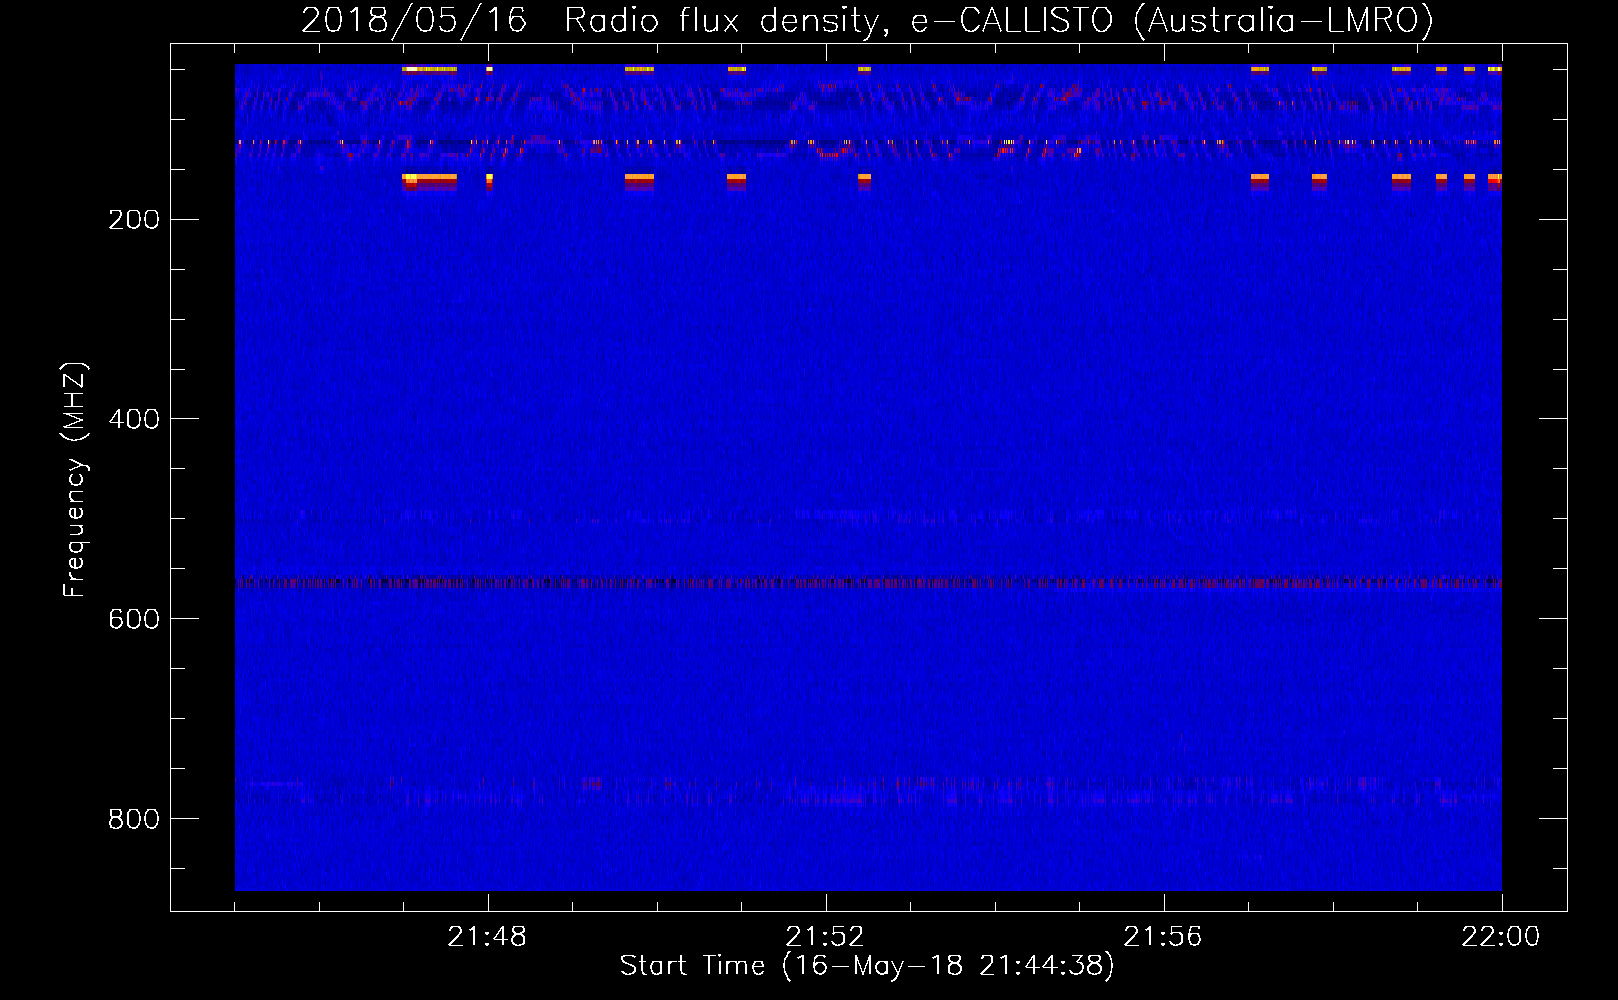Viewport: 1618px width, 1000px height.
Task: Click the 600 frequency tick label
Action: pos(134,619)
